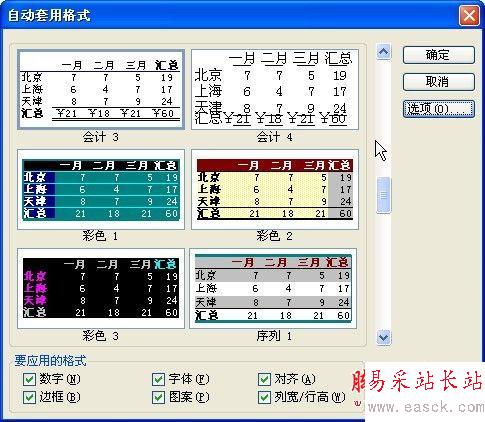
Task: Open the 选项(O)... button
Action: click(x=438, y=109)
